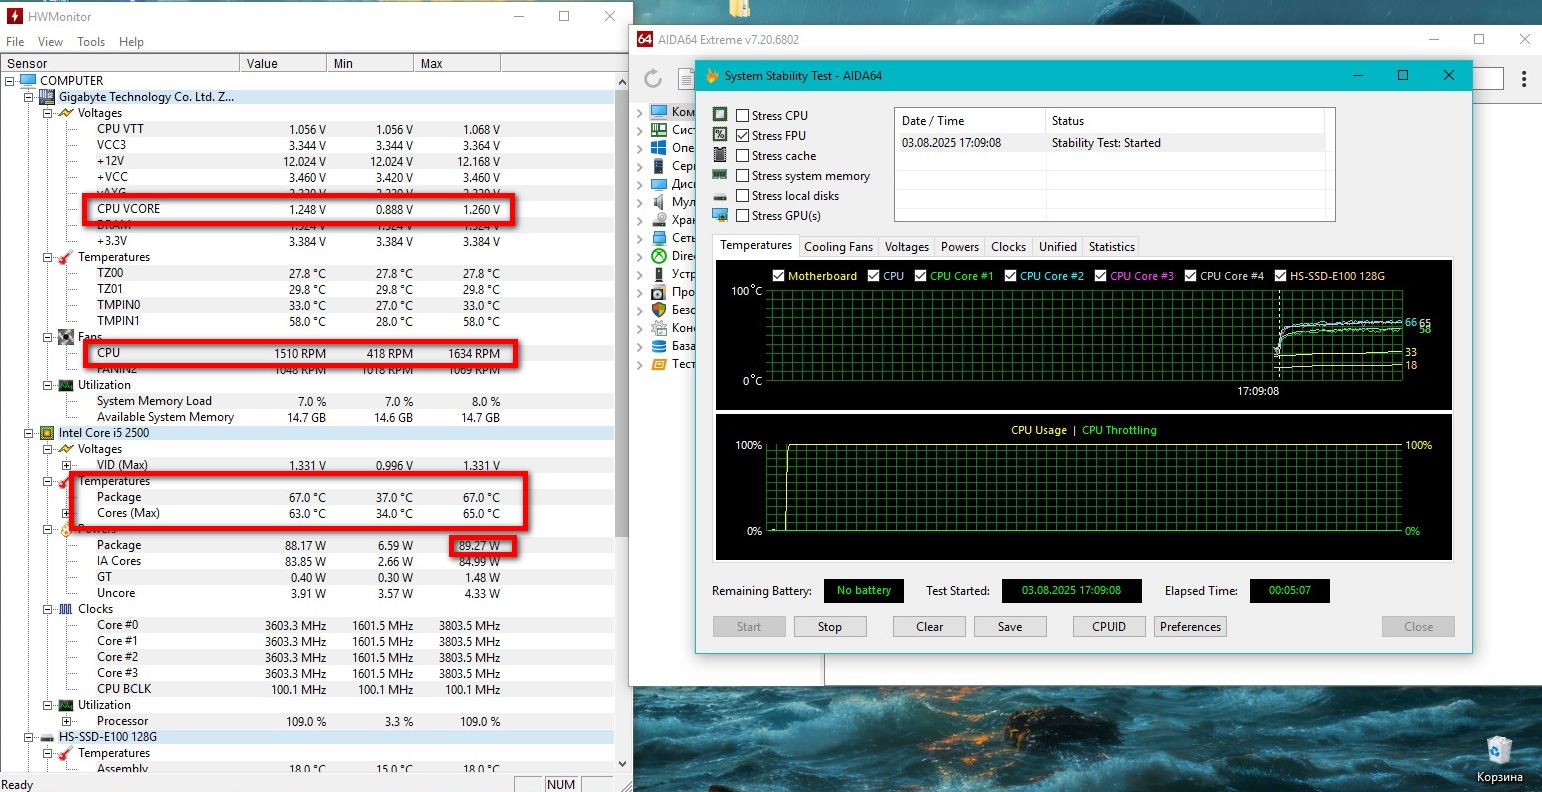Enable the Stress GPU(s) checkbox
The height and width of the screenshot is (792, 1542).
tap(742, 216)
